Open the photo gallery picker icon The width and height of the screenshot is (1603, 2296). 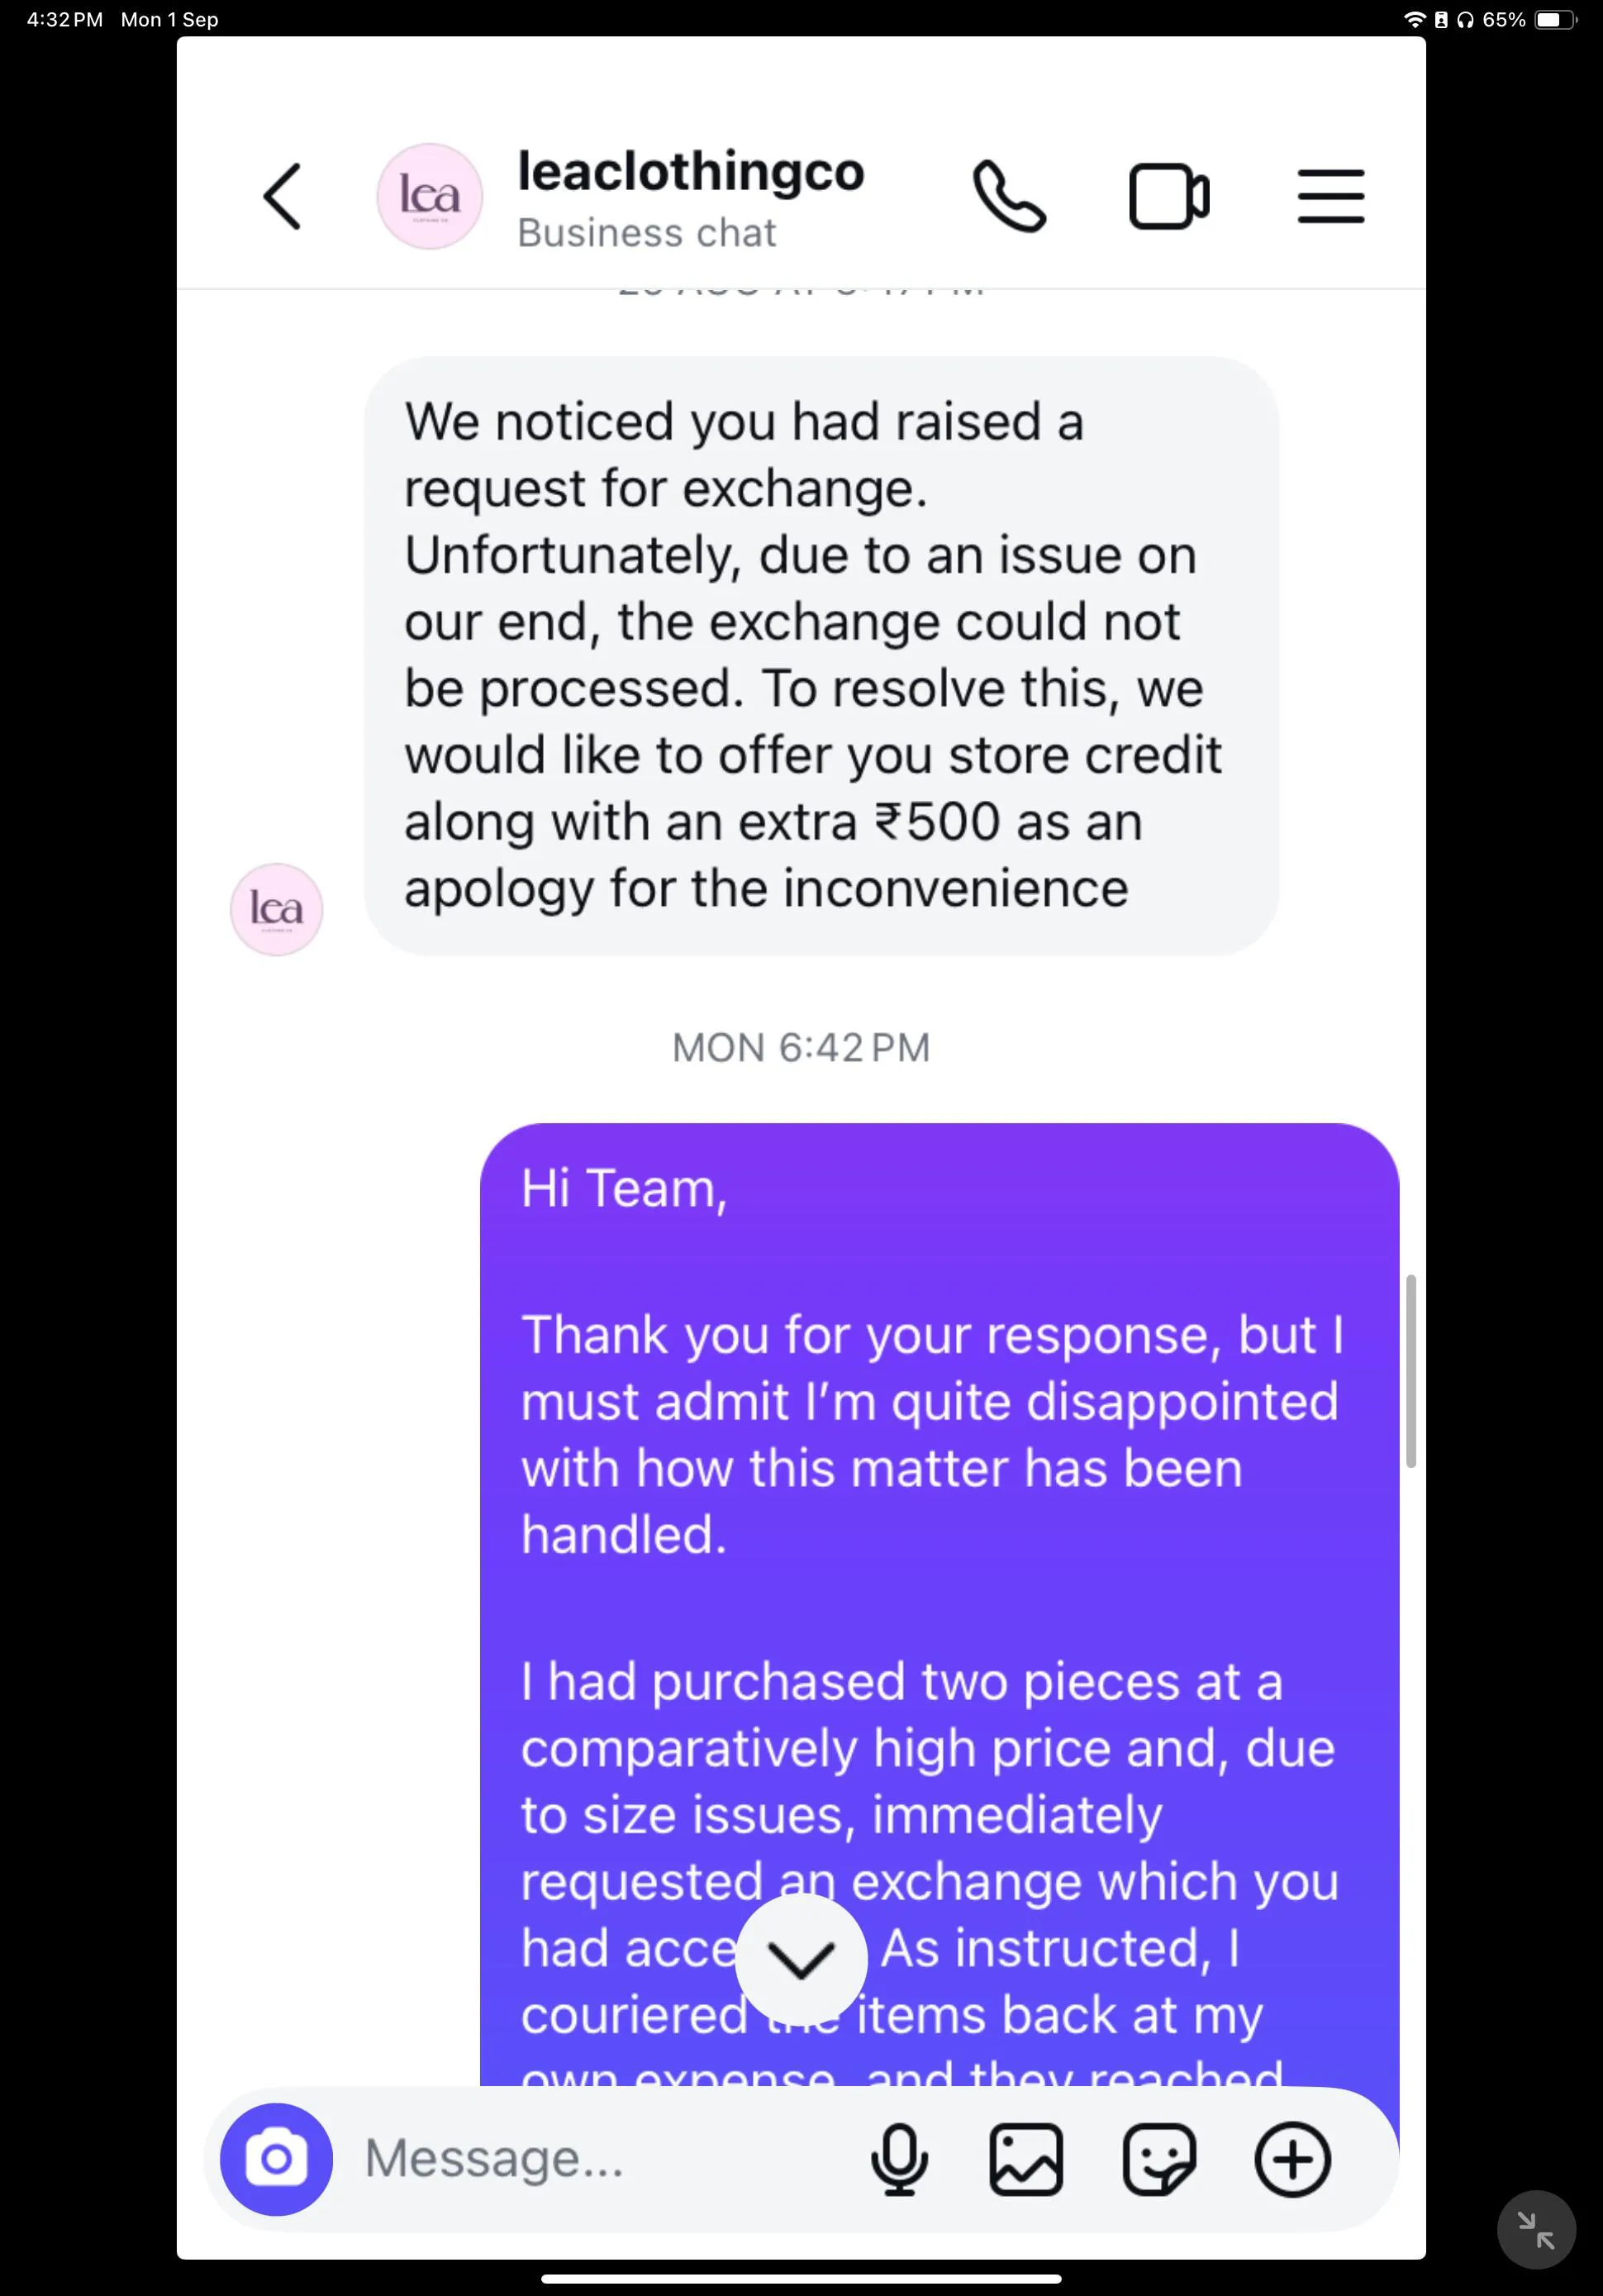pos(1025,2159)
